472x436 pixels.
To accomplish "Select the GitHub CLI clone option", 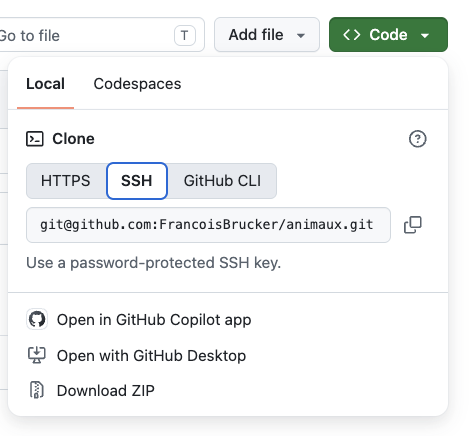I will tap(222, 181).
